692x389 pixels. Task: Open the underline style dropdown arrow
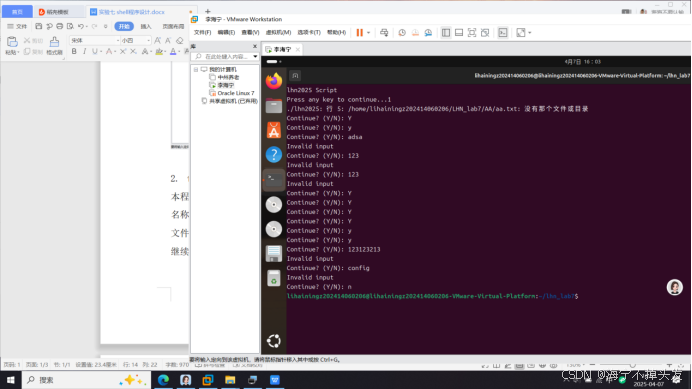pyautogui.click(x=101, y=52)
